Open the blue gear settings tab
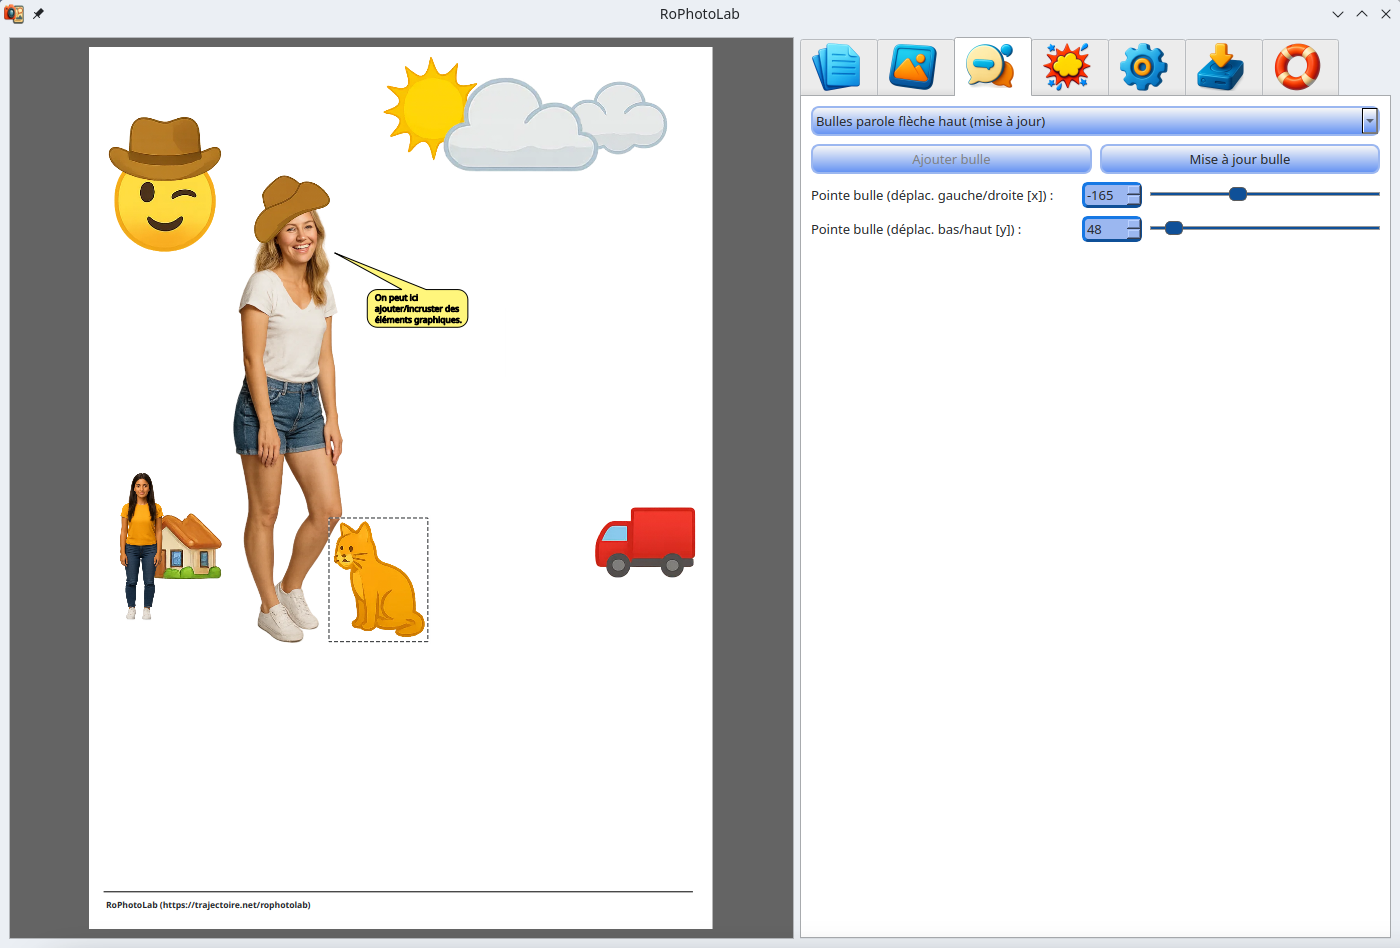Viewport: 1400px width, 948px height. click(1146, 67)
